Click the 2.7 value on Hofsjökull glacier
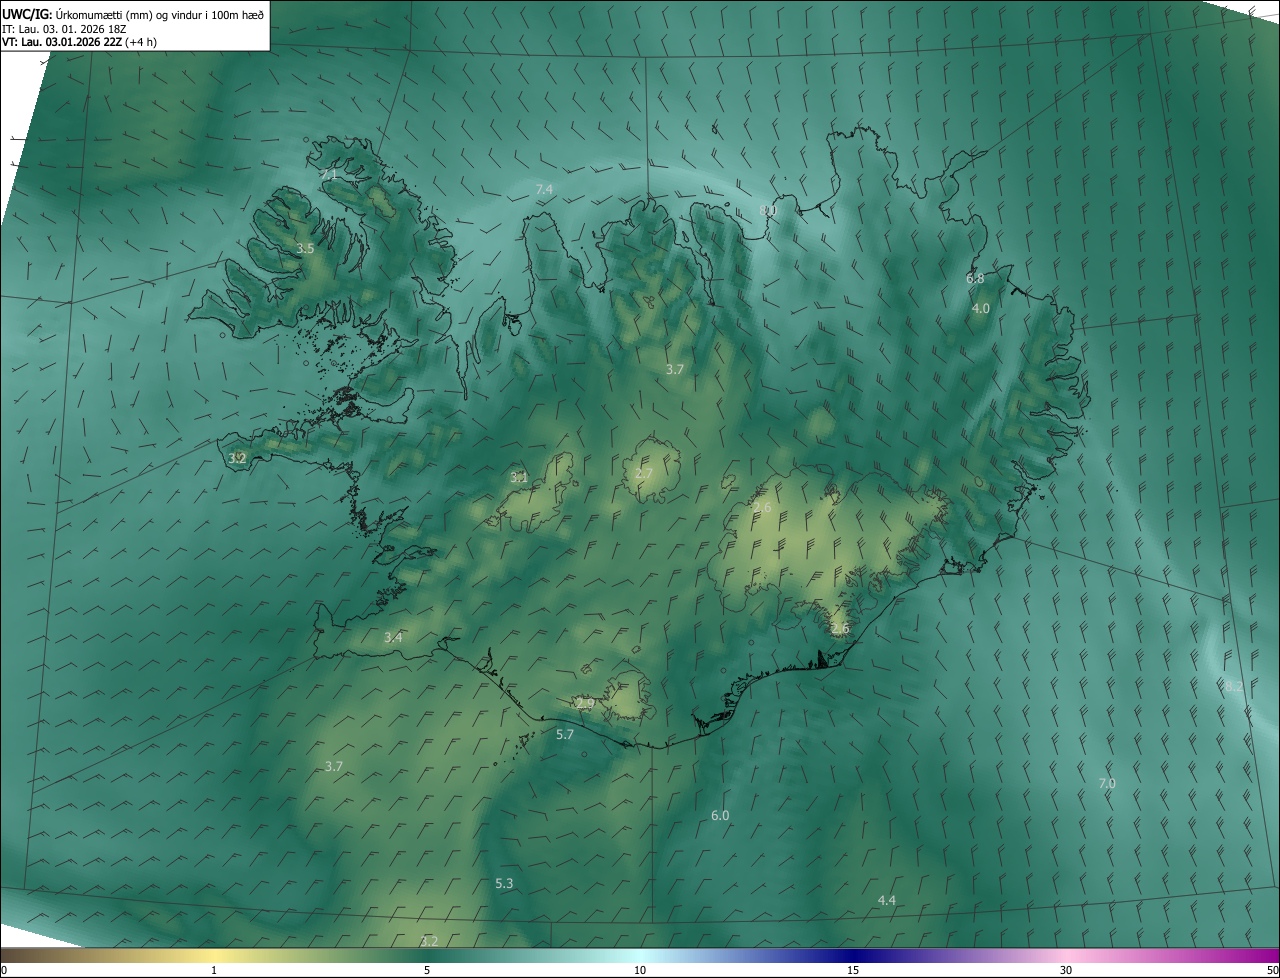The width and height of the screenshot is (1280, 978). click(x=644, y=474)
